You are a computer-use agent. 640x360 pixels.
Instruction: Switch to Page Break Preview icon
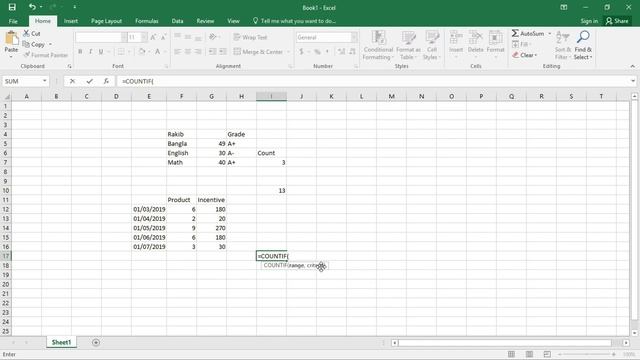[x=547, y=354]
